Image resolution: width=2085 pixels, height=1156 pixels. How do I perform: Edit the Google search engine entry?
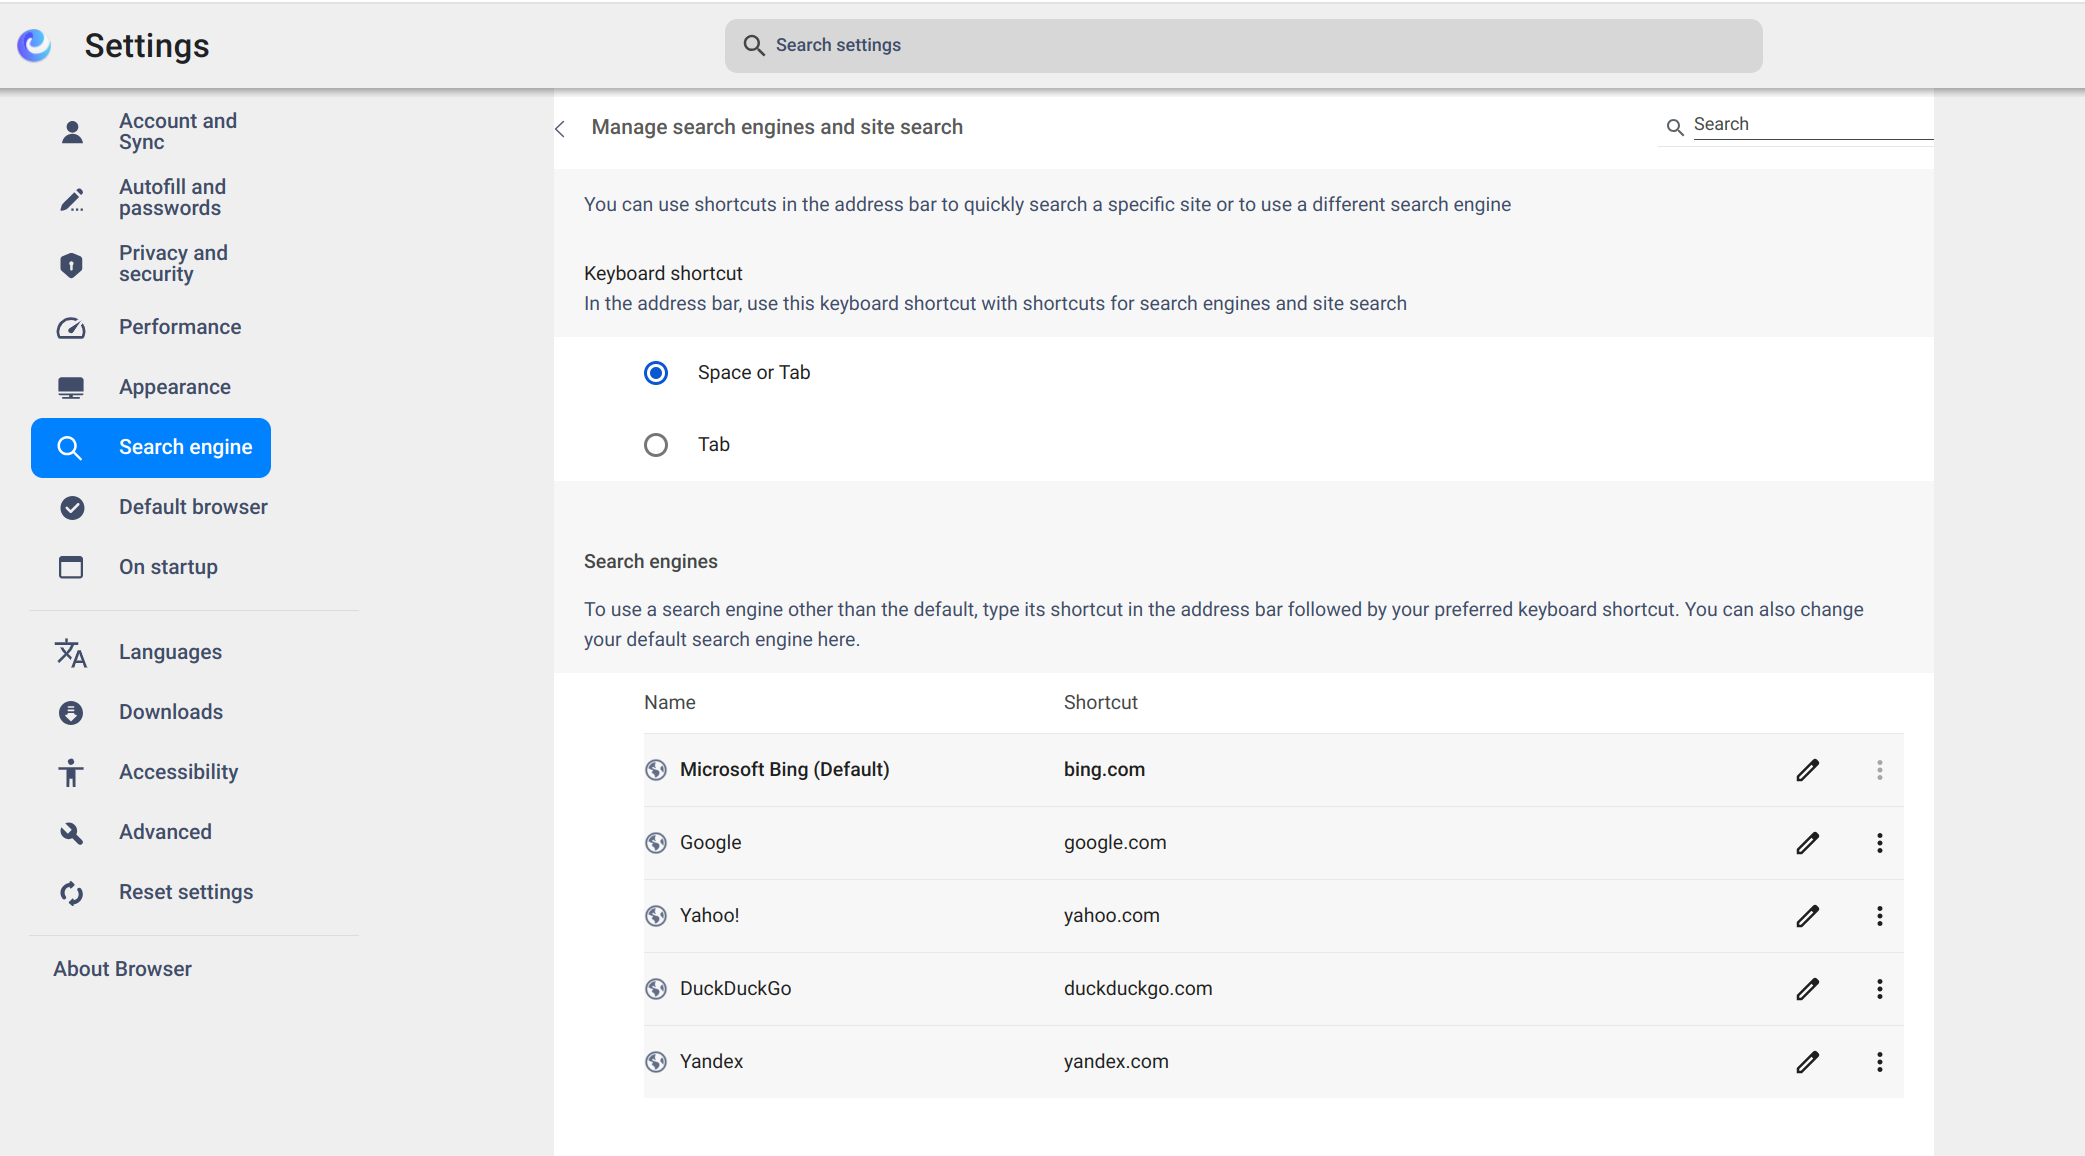pos(1807,843)
